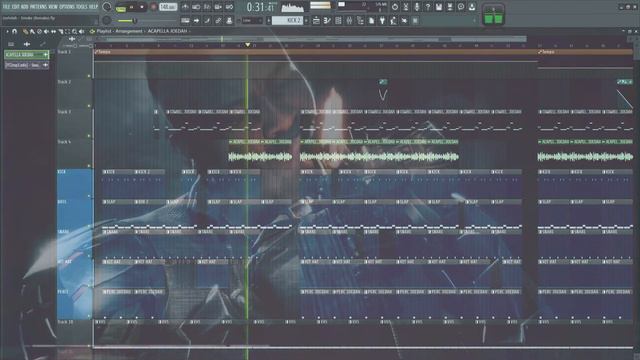This screenshot has width=640, height=360.
Task: Open the KICK 2 pattern selector
Action: pyautogui.click(x=287, y=20)
